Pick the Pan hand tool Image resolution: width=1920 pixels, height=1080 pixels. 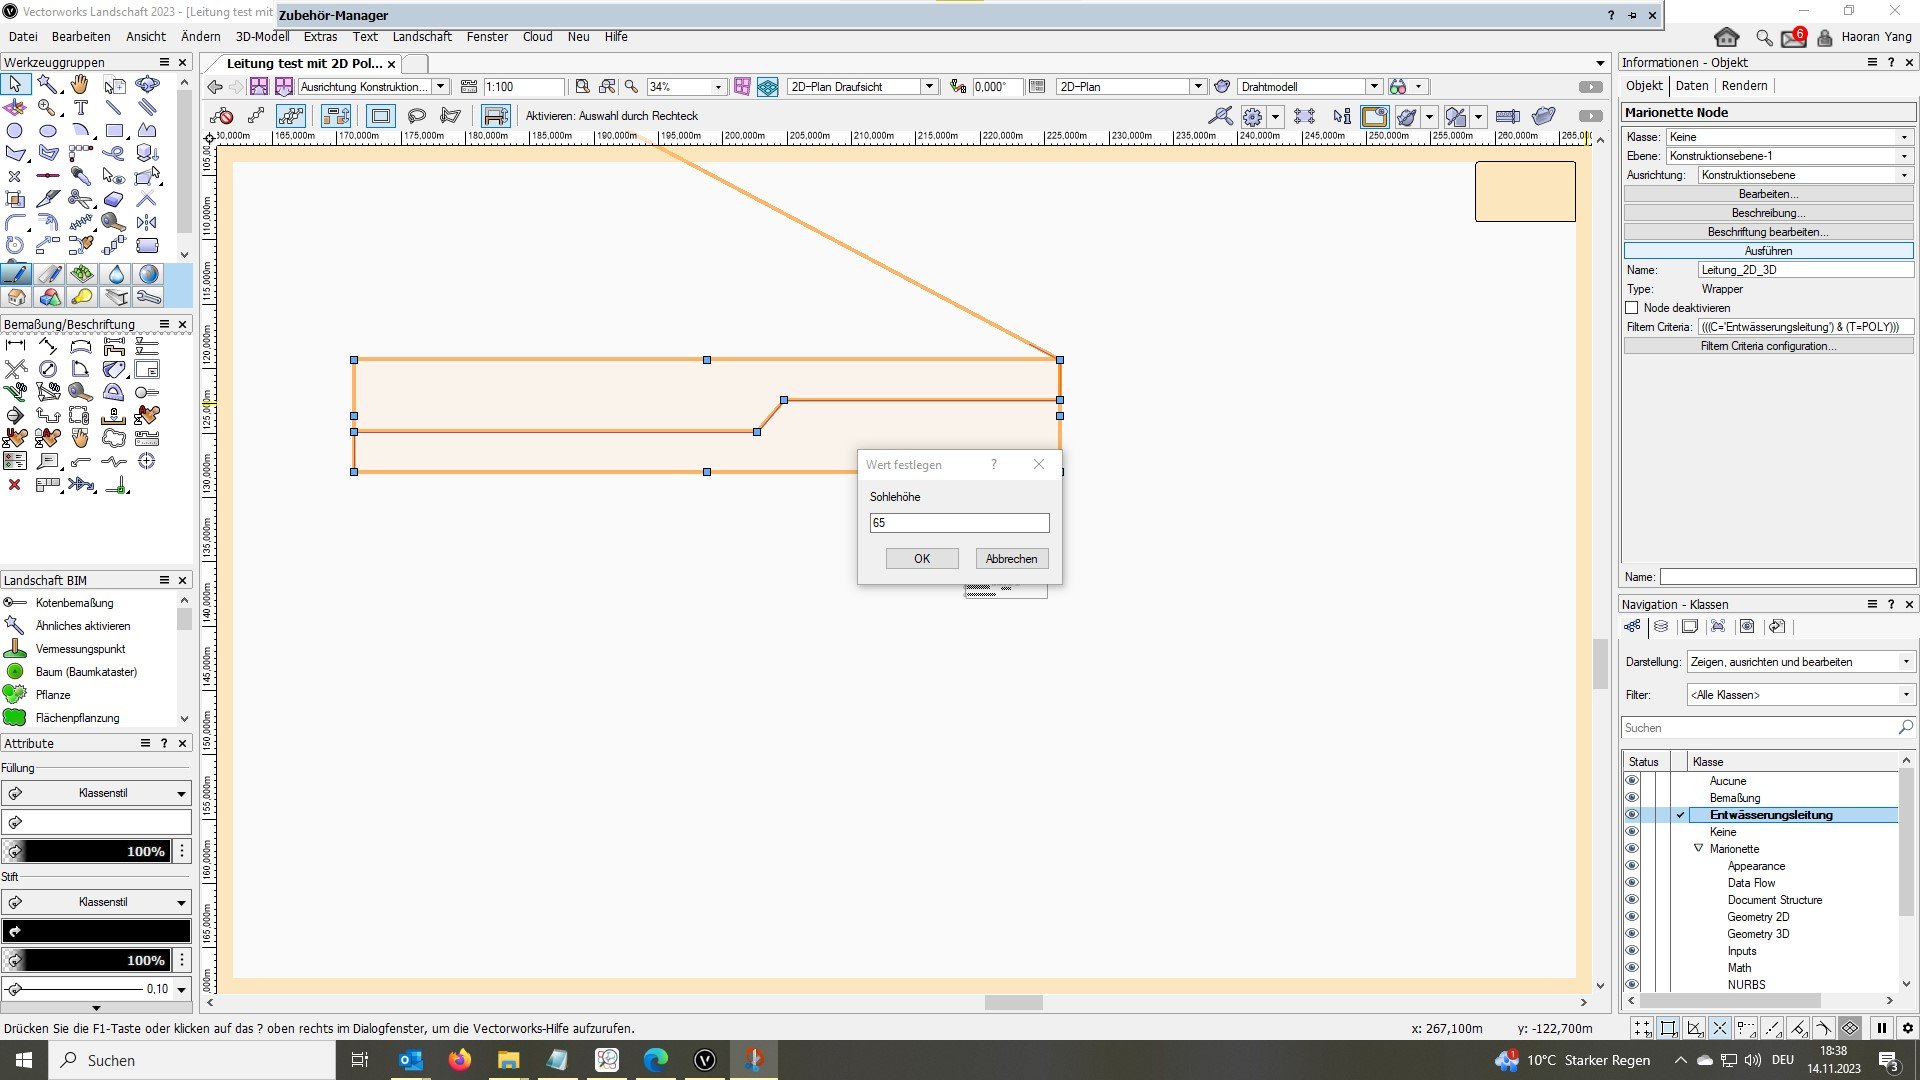tap(80, 84)
